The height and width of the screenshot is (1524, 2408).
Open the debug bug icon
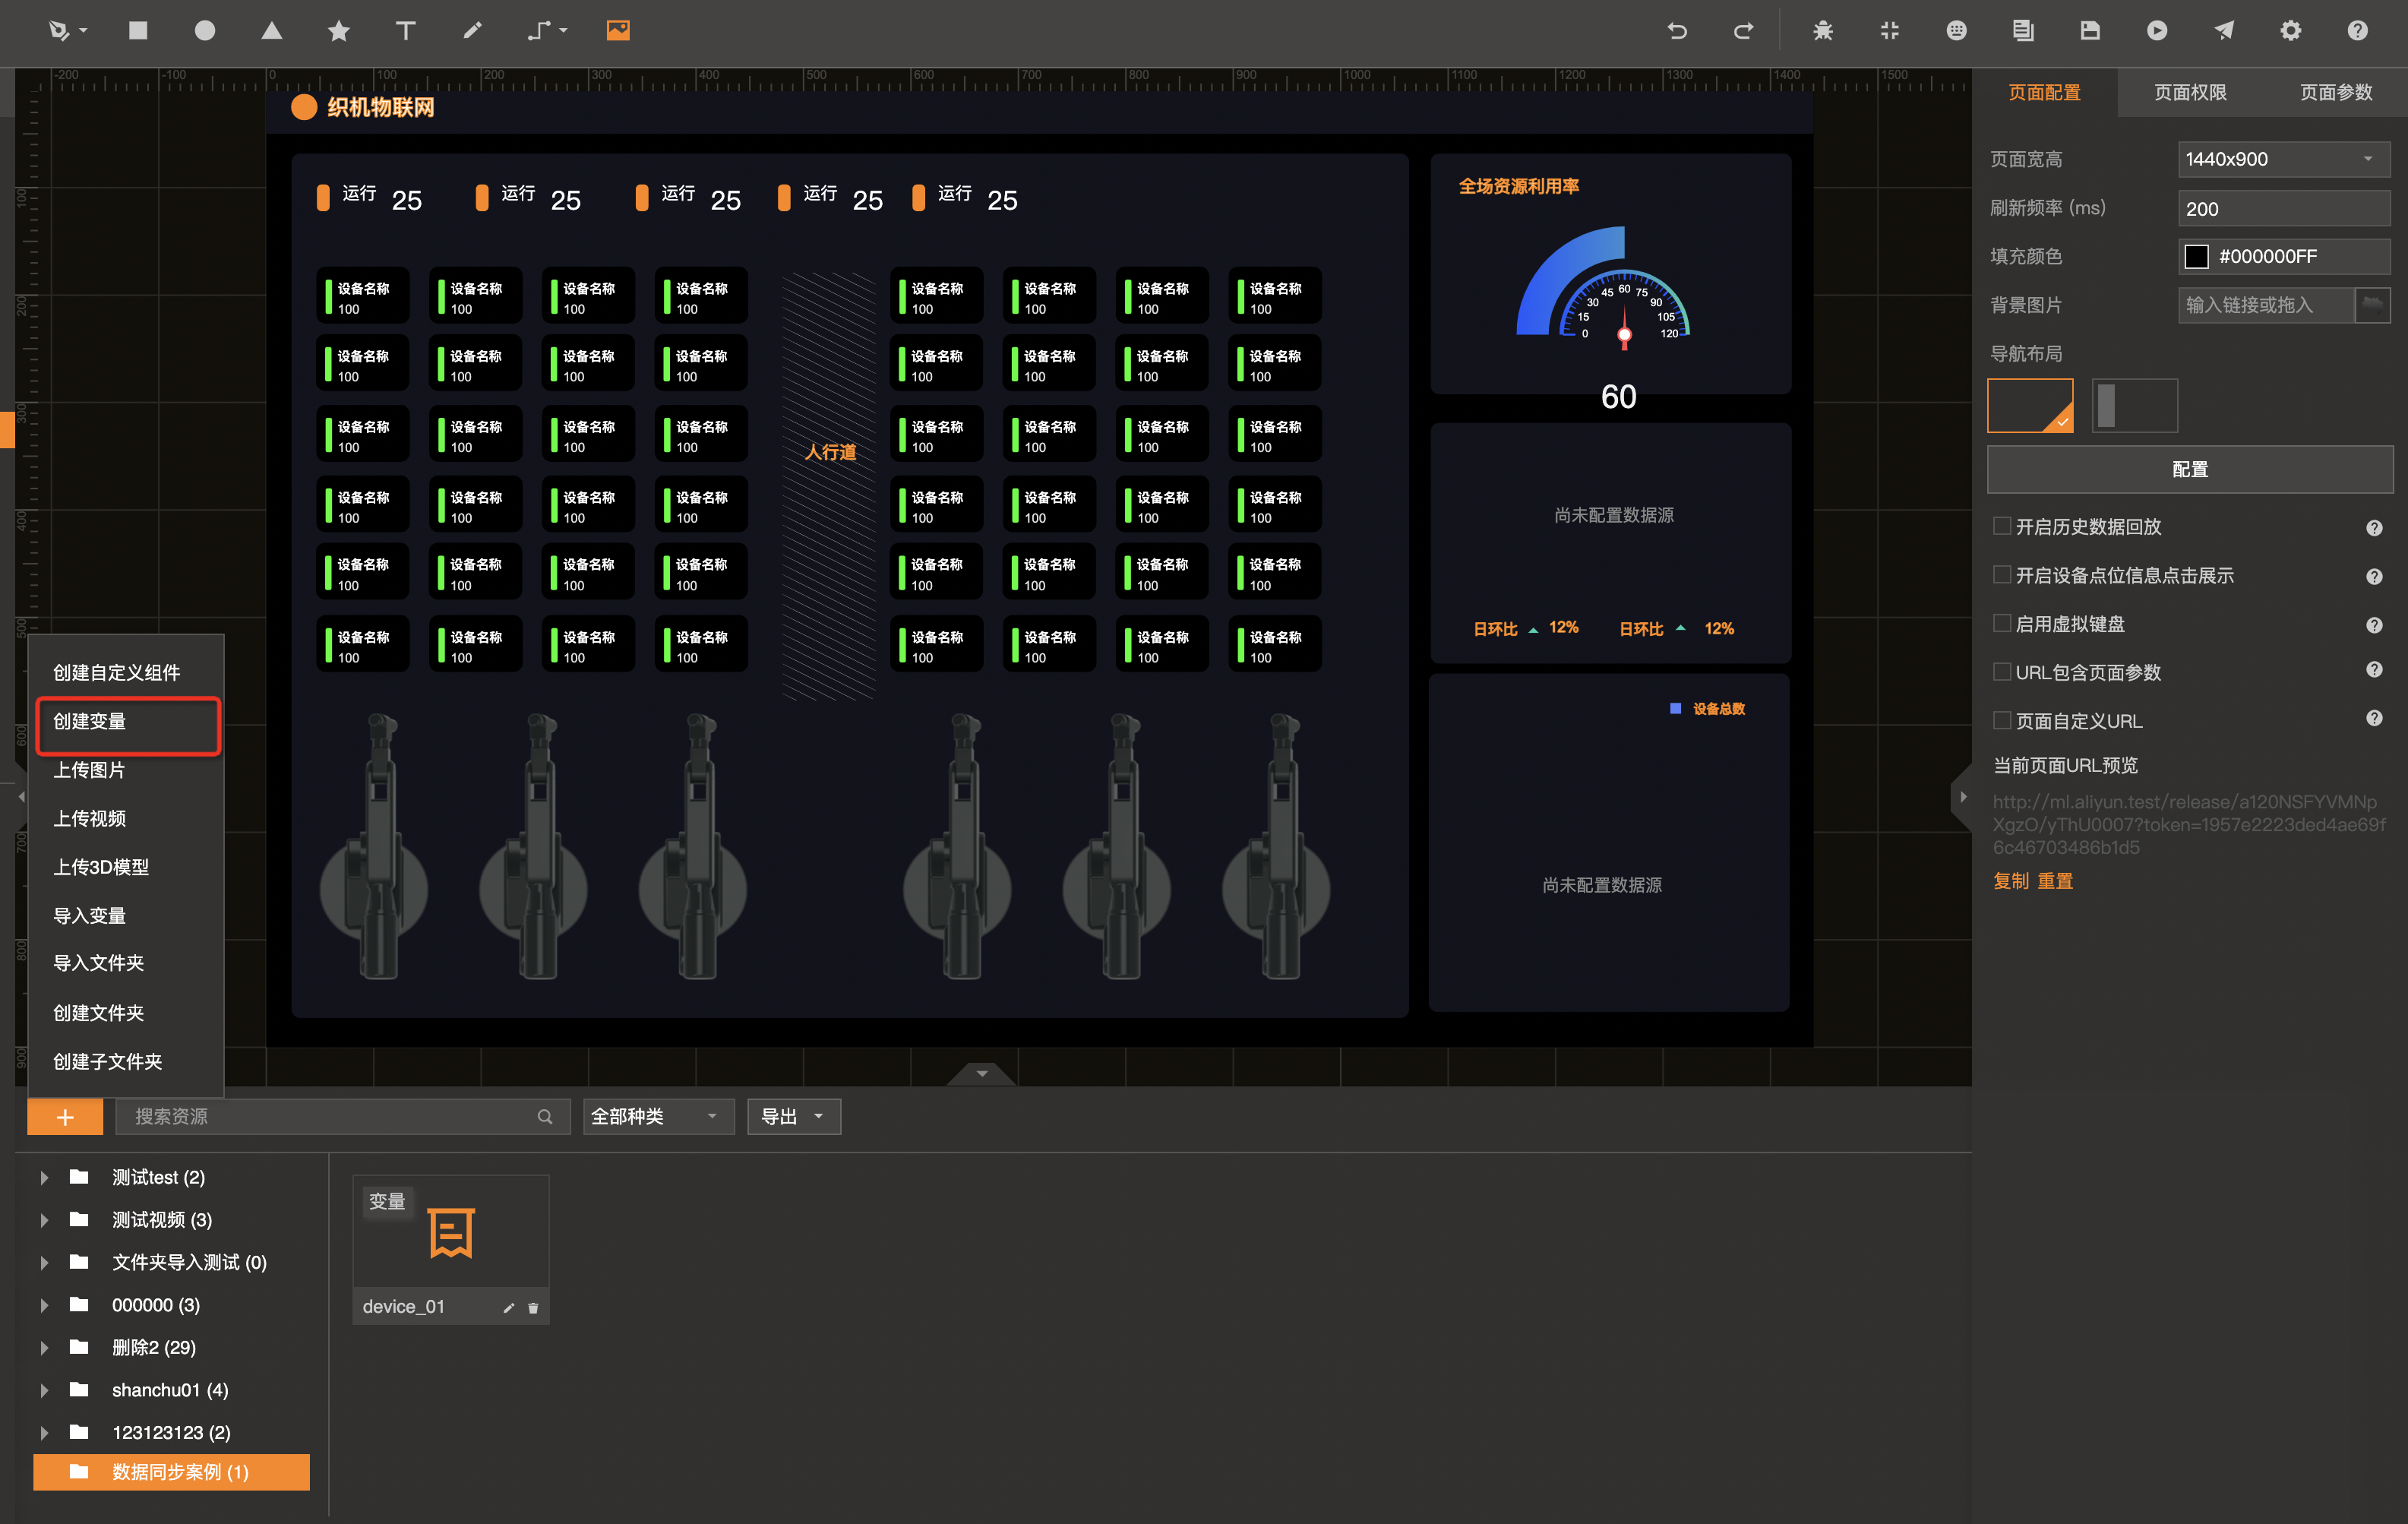pos(1823,31)
